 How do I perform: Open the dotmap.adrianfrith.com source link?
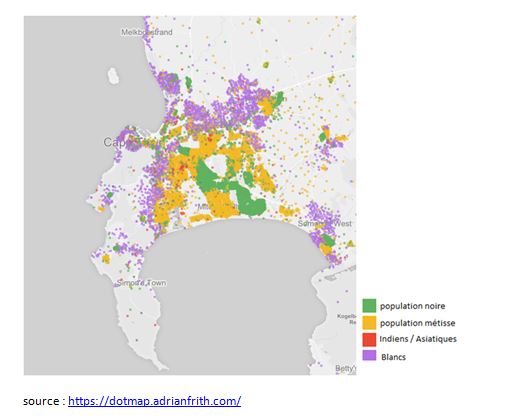point(154,401)
